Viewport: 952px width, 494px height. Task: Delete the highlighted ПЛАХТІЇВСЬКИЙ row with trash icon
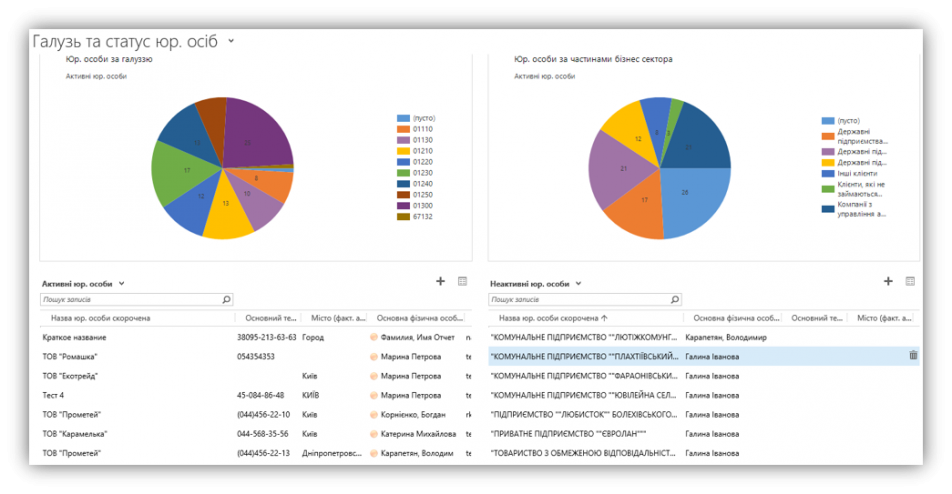[913, 355]
